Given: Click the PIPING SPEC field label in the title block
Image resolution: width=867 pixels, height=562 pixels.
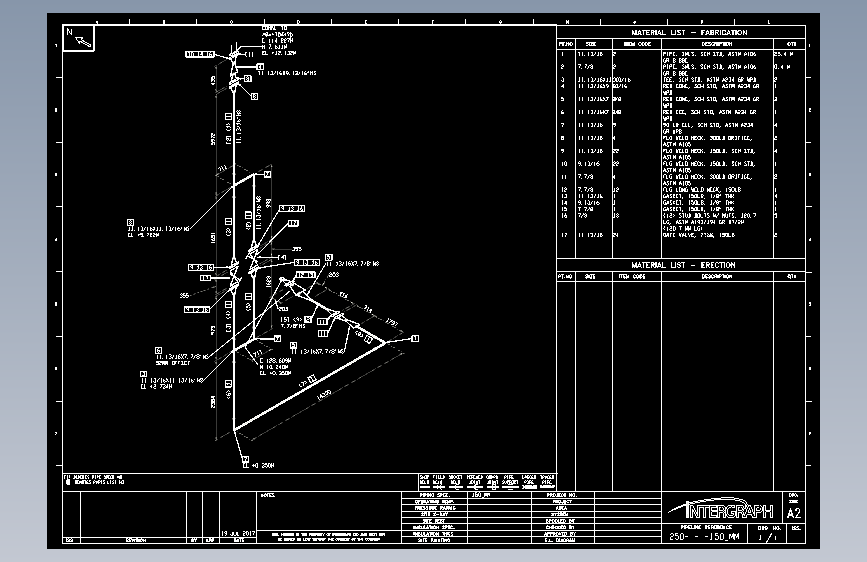Looking at the screenshot, I should (434, 495).
